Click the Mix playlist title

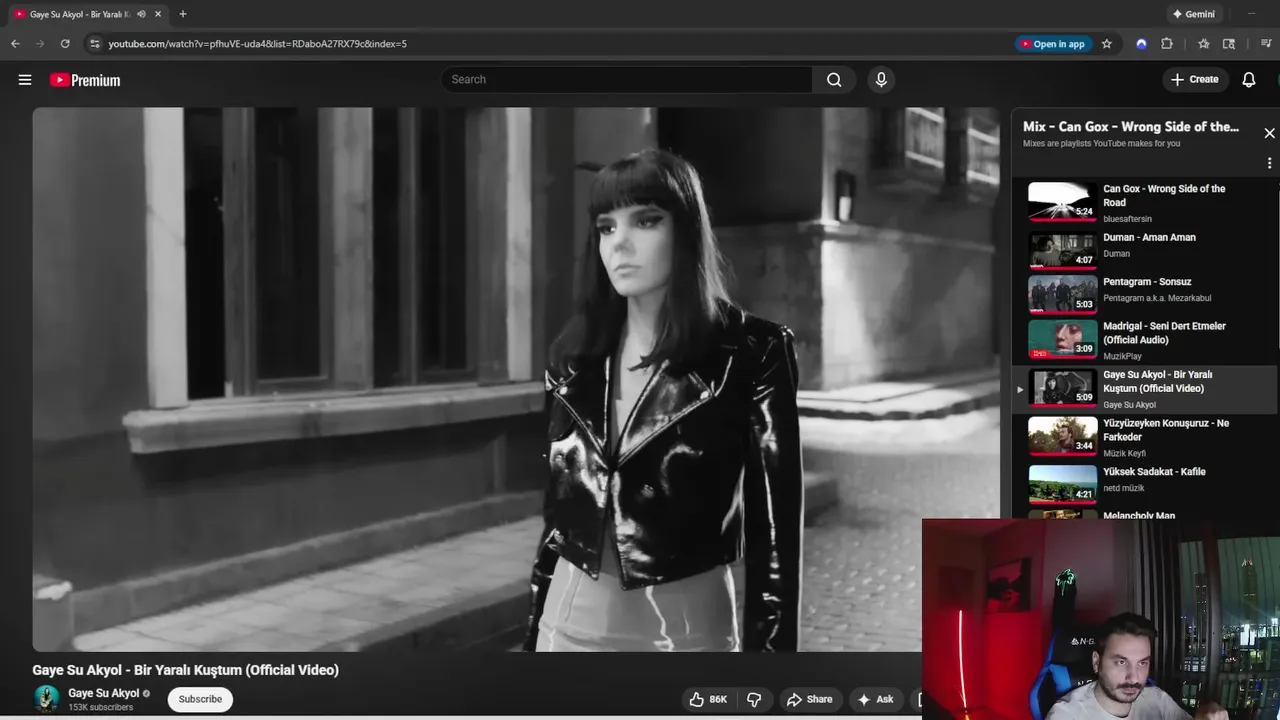(x=1130, y=127)
